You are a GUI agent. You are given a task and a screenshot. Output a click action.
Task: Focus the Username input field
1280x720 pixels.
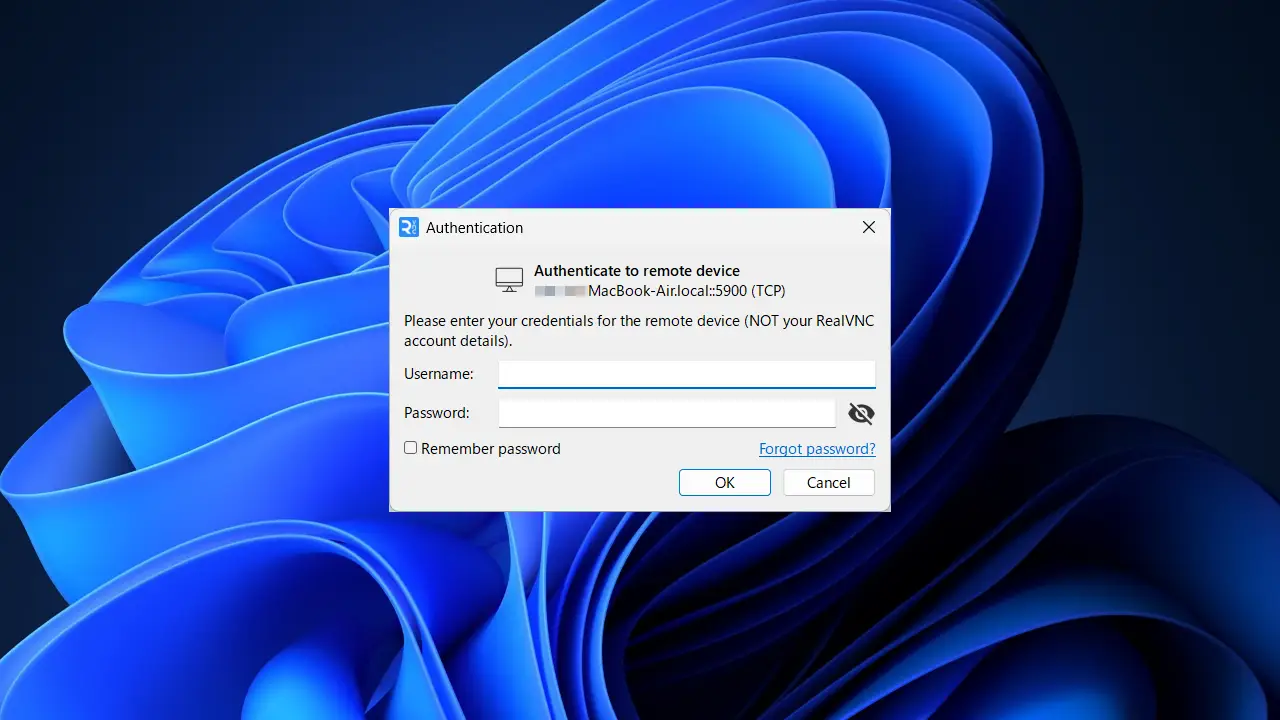coord(686,374)
